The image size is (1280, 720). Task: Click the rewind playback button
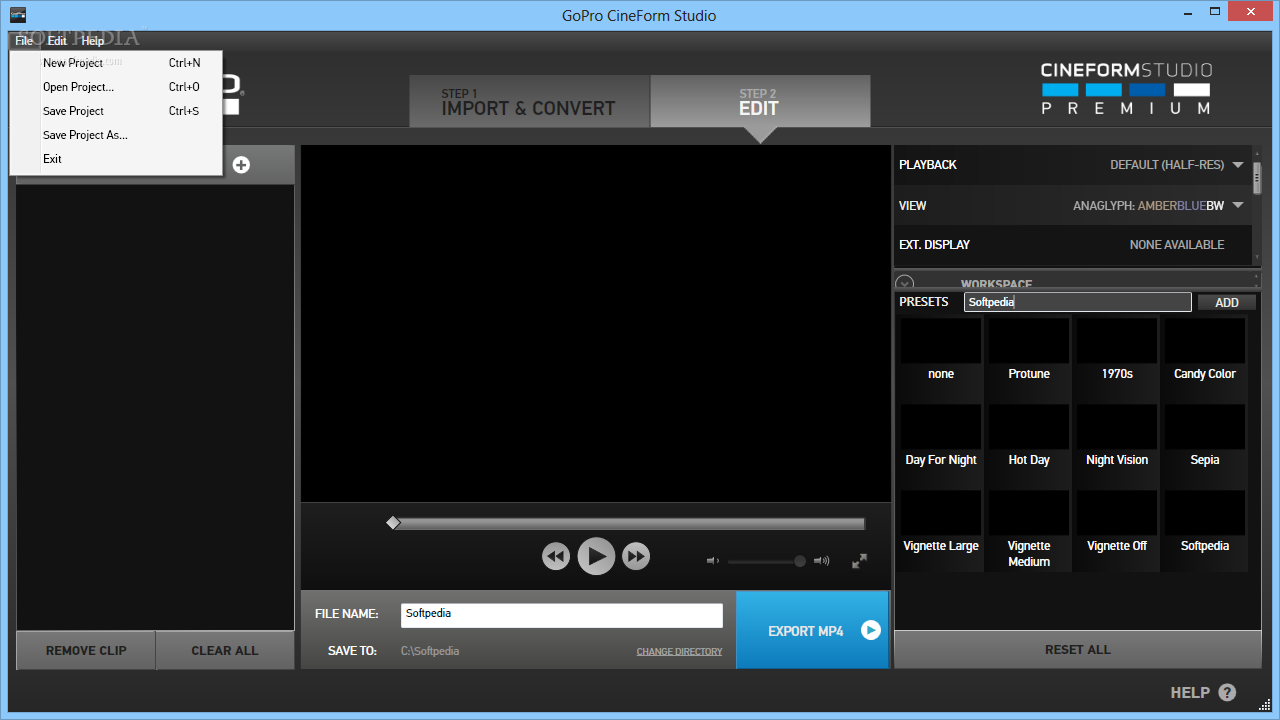click(x=556, y=556)
